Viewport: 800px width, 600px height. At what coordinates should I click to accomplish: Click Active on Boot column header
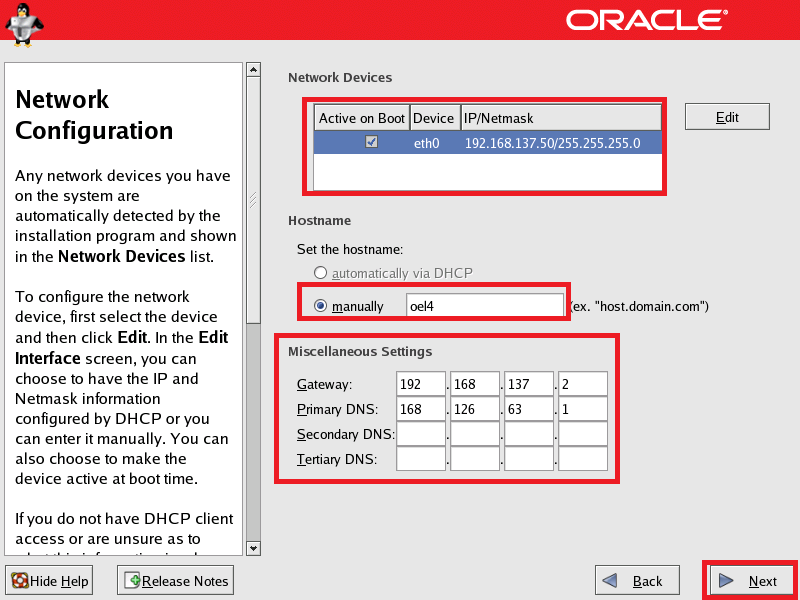pos(362,118)
